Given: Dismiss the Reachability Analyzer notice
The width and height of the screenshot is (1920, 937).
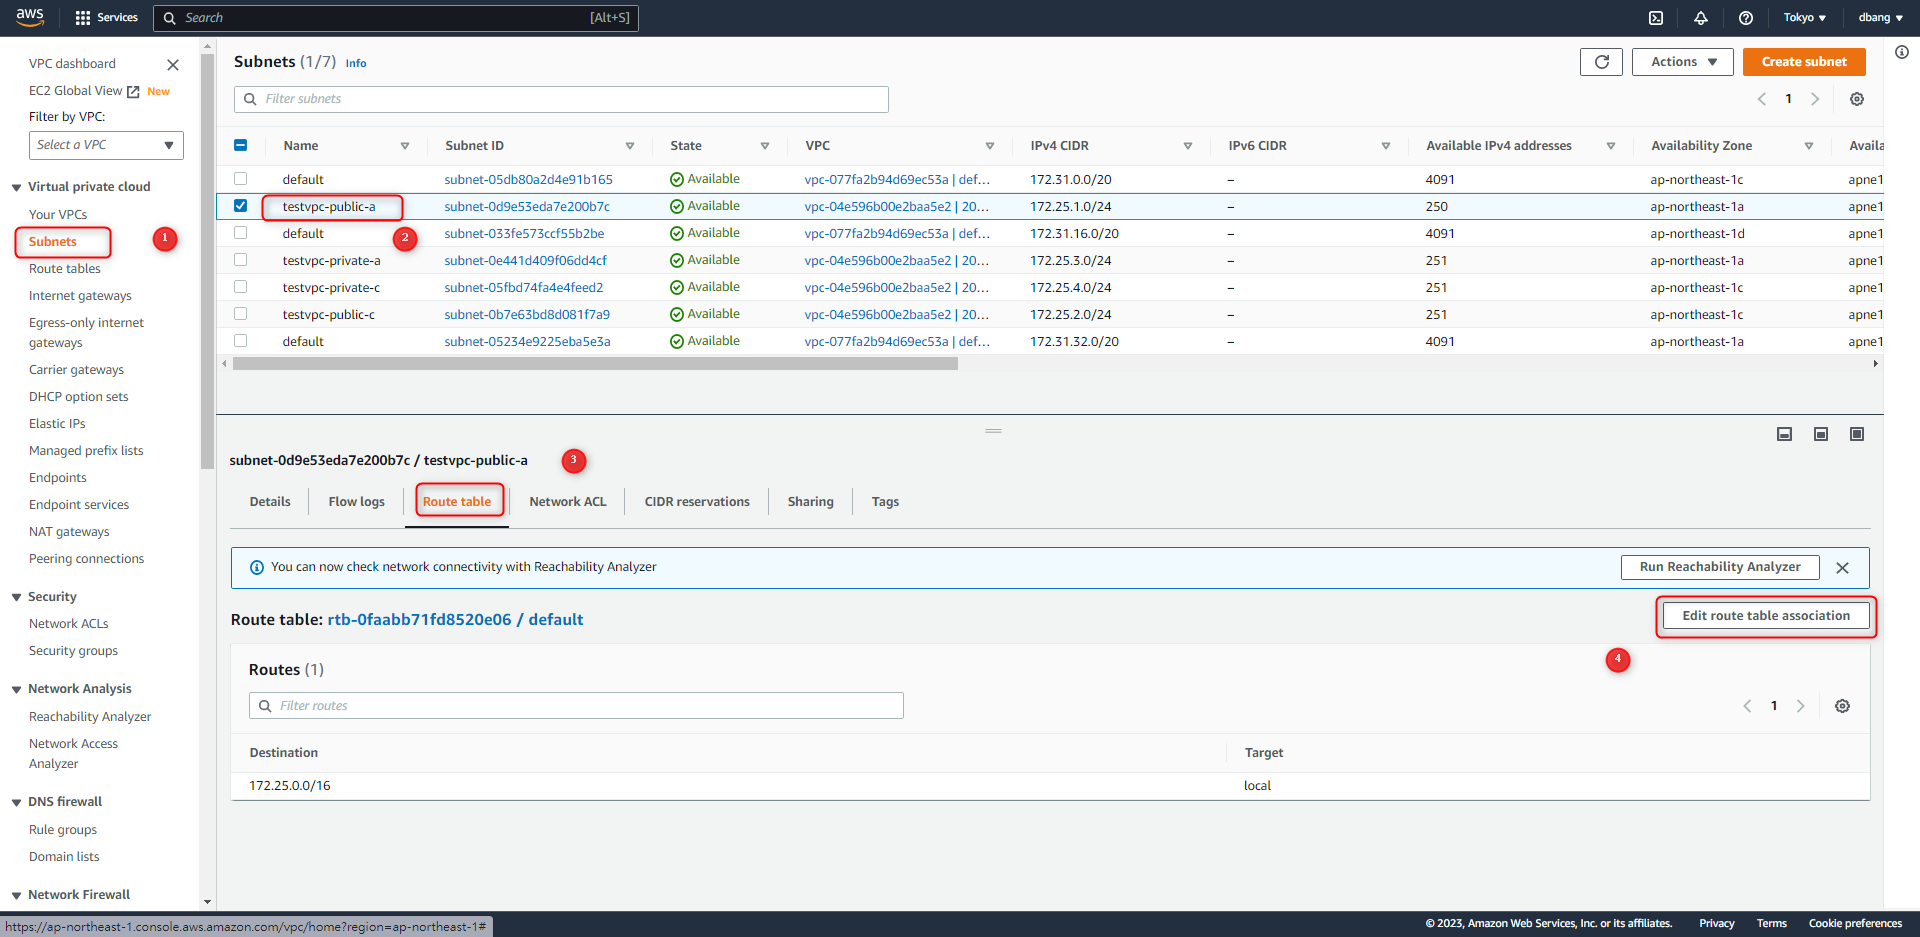Looking at the screenshot, I should (1842, 568).
